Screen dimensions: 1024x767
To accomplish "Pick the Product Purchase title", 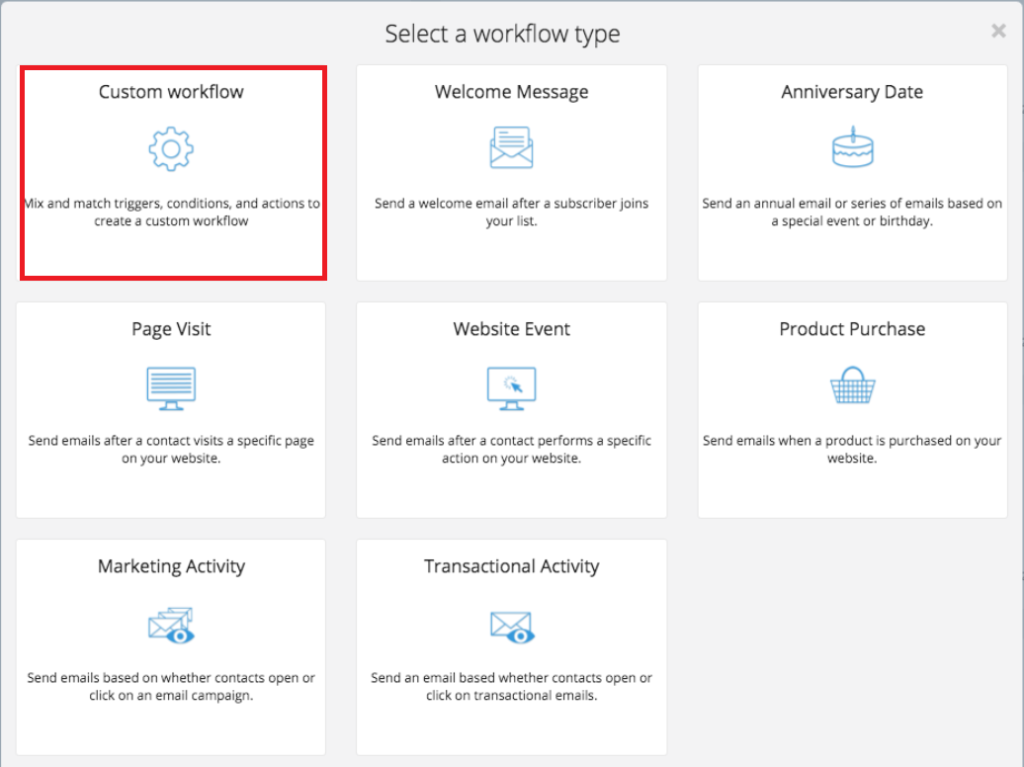I will [852, 329].
